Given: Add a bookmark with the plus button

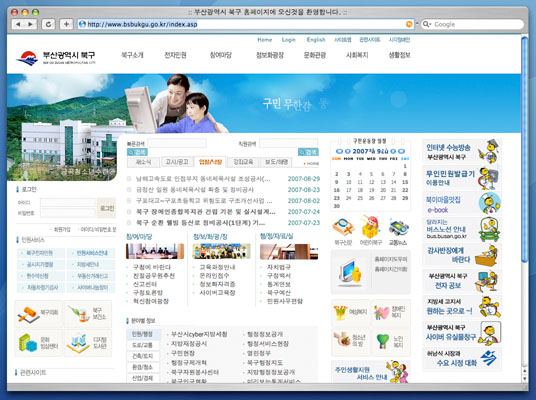Looking at the screenshot, I should tap(66, 24).
